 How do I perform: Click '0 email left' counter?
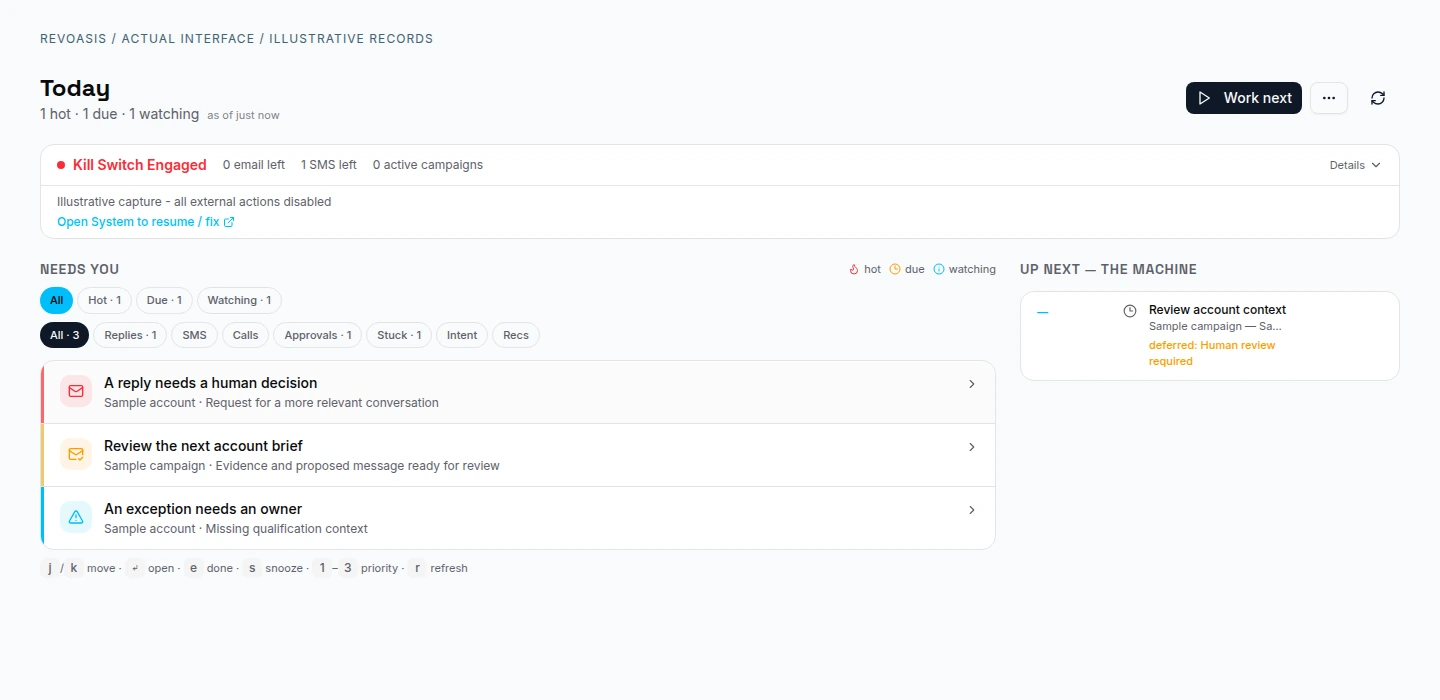254,165
